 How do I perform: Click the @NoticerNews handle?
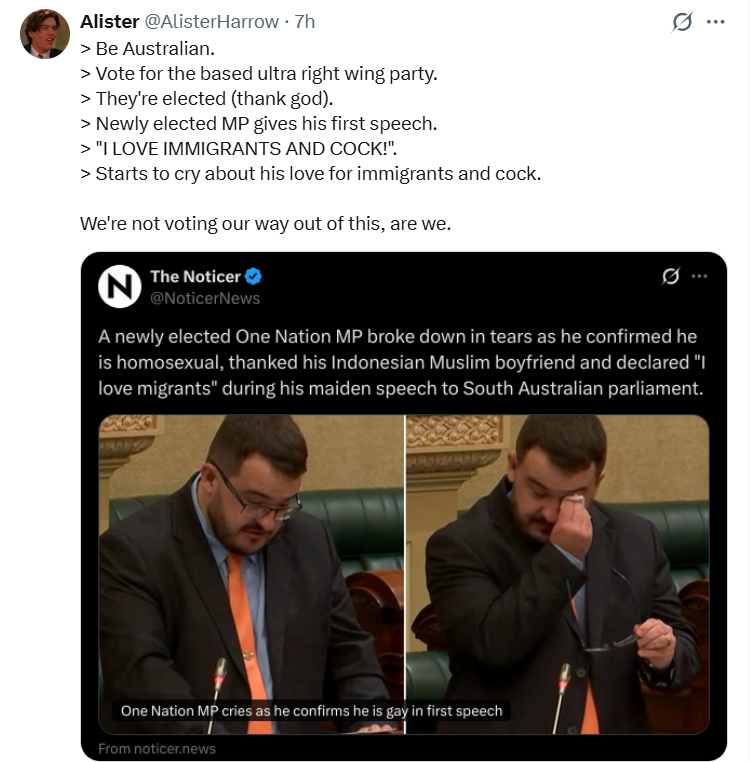pyautogui.click(x=205, y=298)
